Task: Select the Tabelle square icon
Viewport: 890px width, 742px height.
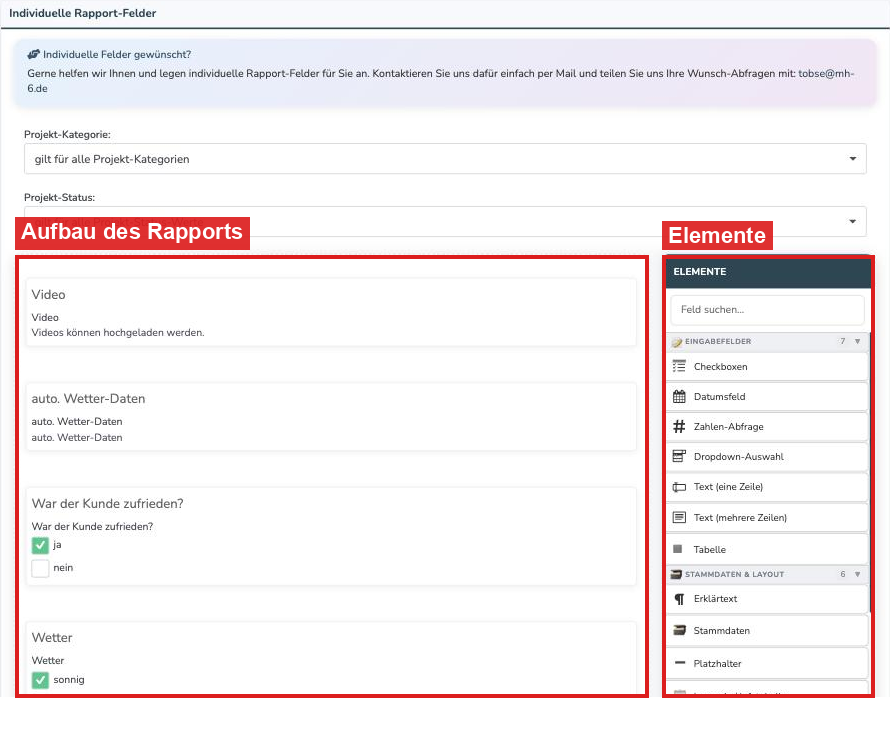Action: (677, 549)
